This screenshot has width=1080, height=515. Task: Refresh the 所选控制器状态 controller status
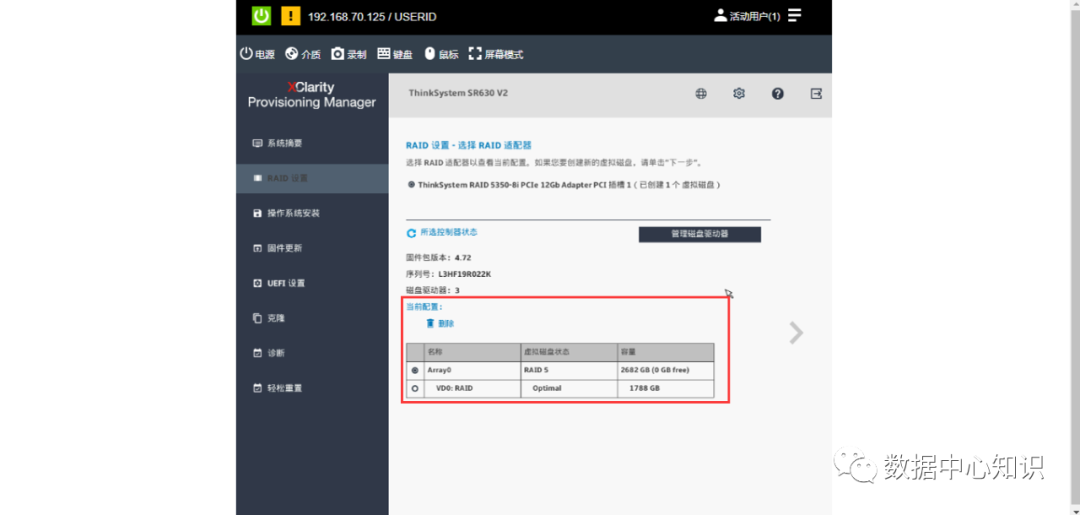coord(411,233)
